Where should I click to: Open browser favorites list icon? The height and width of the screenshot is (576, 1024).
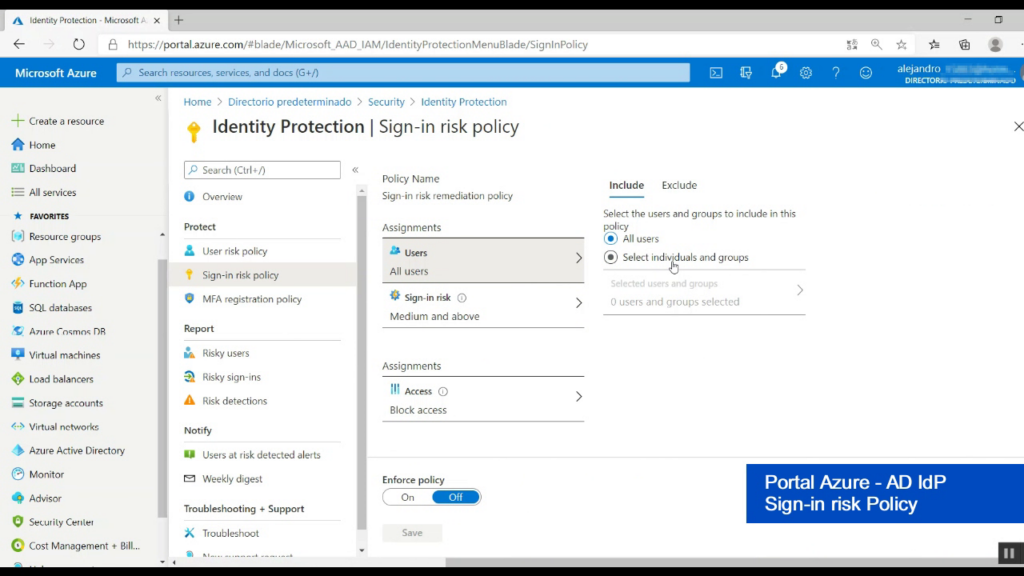coord(935,44)
